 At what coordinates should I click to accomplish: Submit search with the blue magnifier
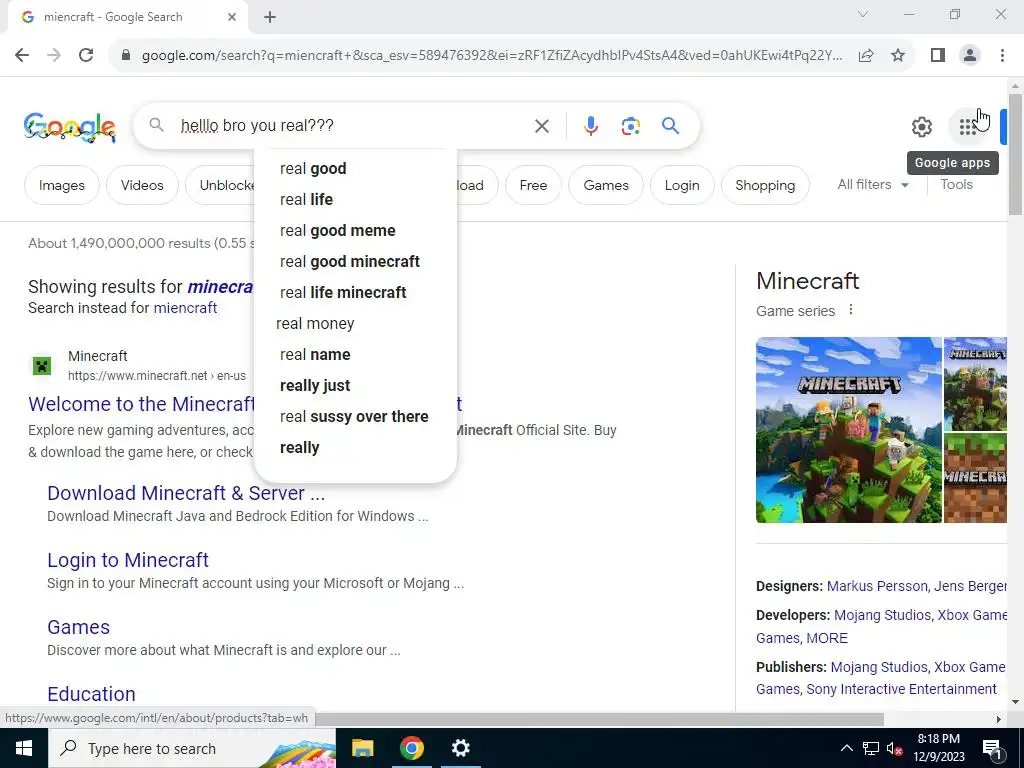[670, 125]
